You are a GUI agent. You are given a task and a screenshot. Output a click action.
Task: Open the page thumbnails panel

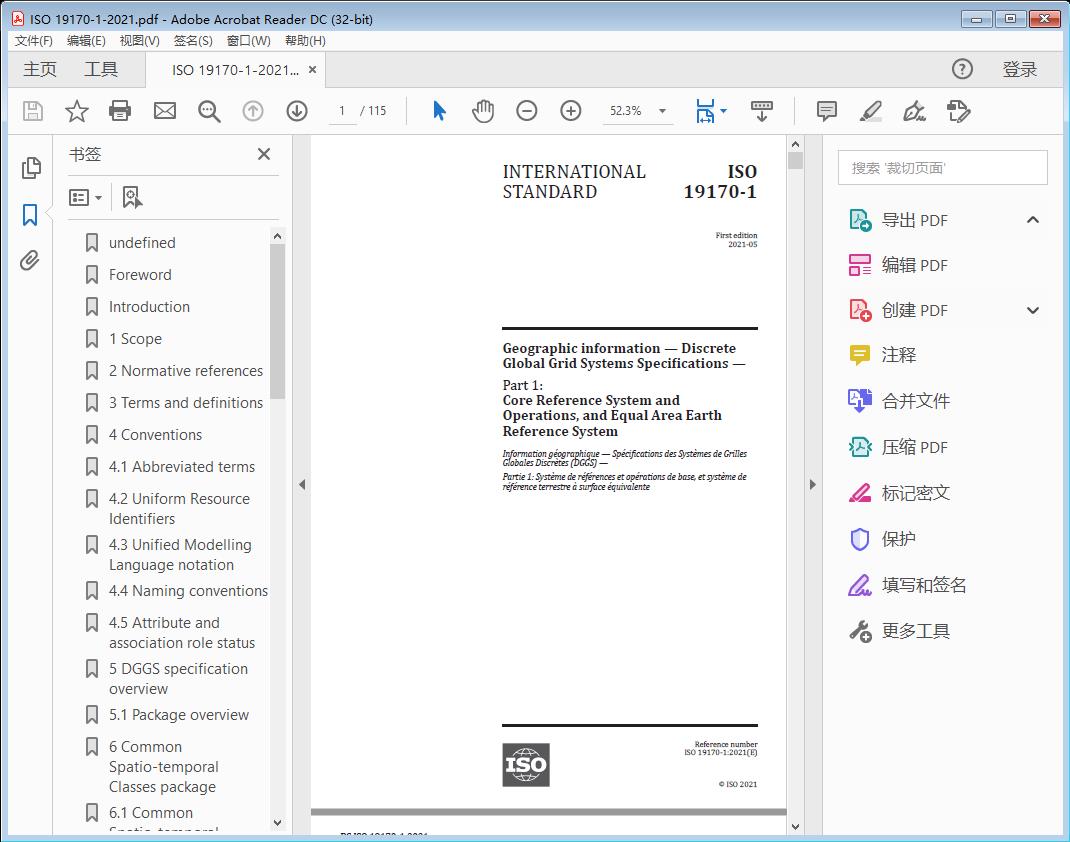[30, 168]
